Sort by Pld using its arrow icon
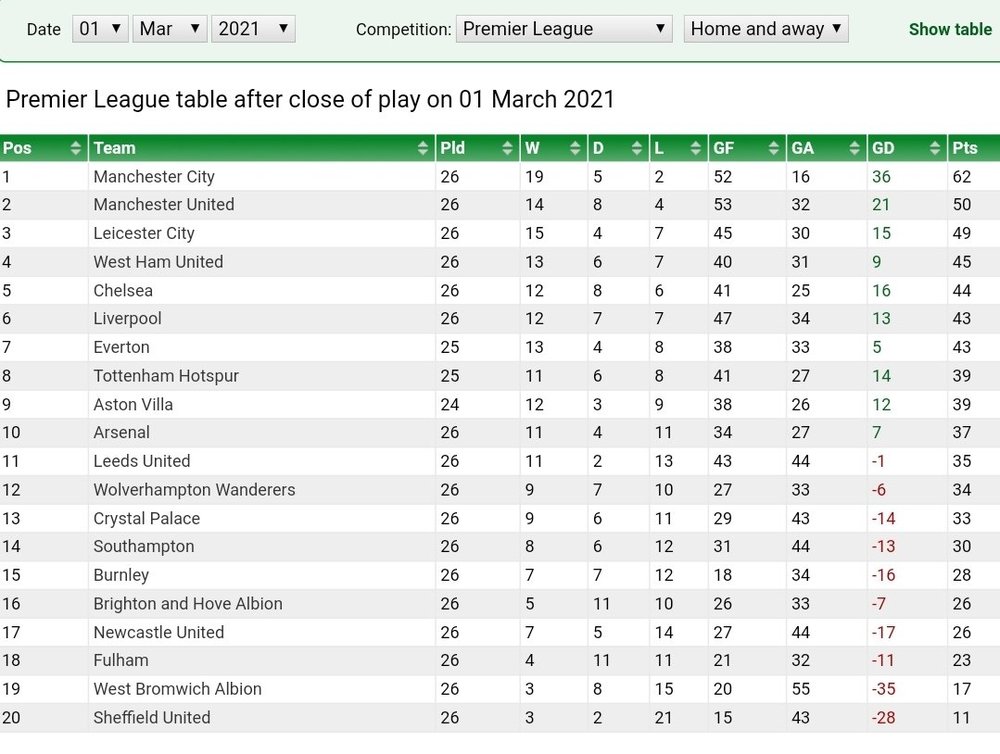 [x=508, y=148]
